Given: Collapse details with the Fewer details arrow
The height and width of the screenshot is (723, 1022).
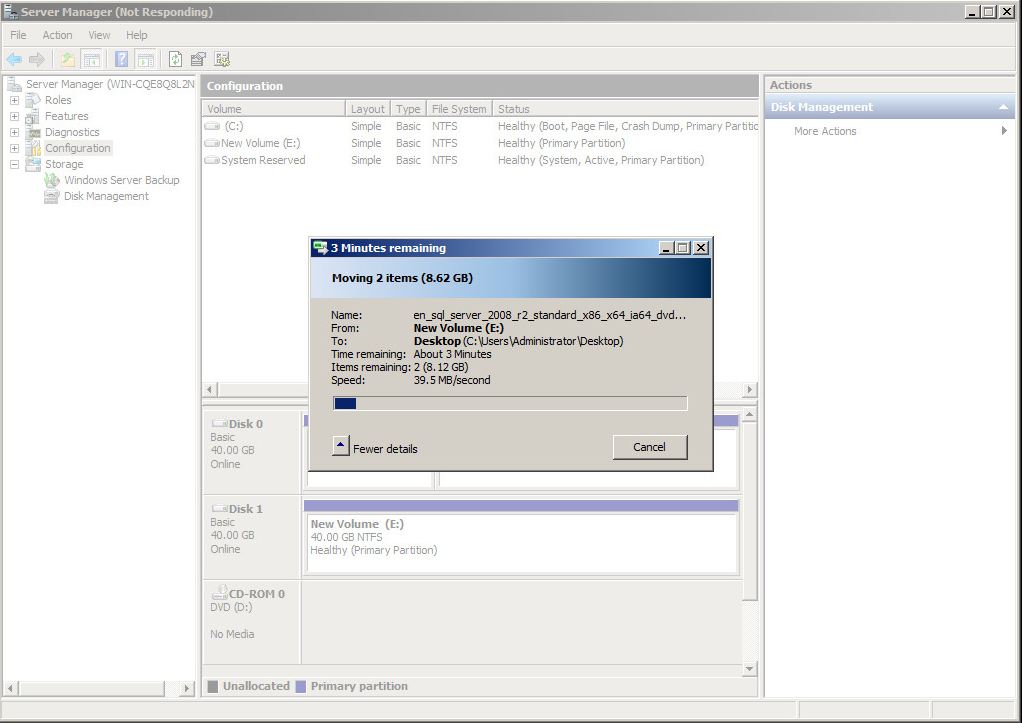Looking at the screenshot, I should click(340, 446).
